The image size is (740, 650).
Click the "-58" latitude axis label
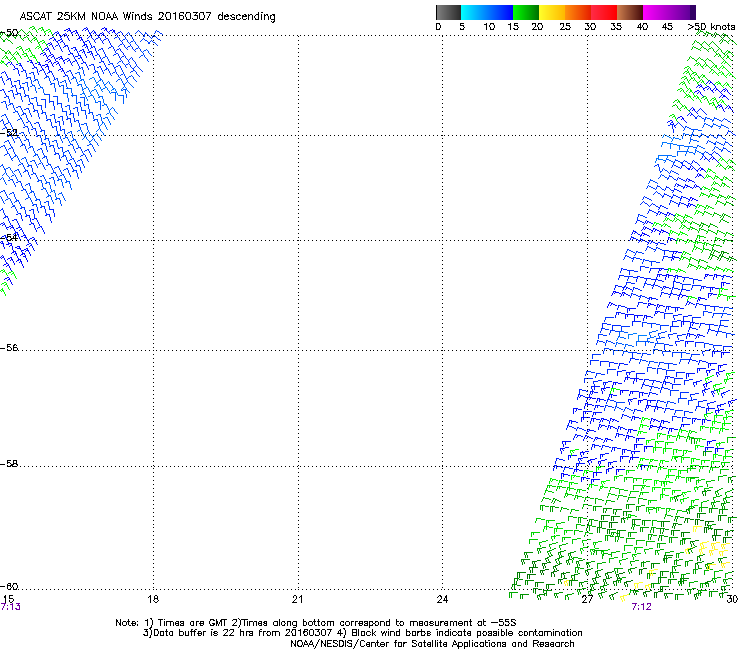[x=9, y=464]
